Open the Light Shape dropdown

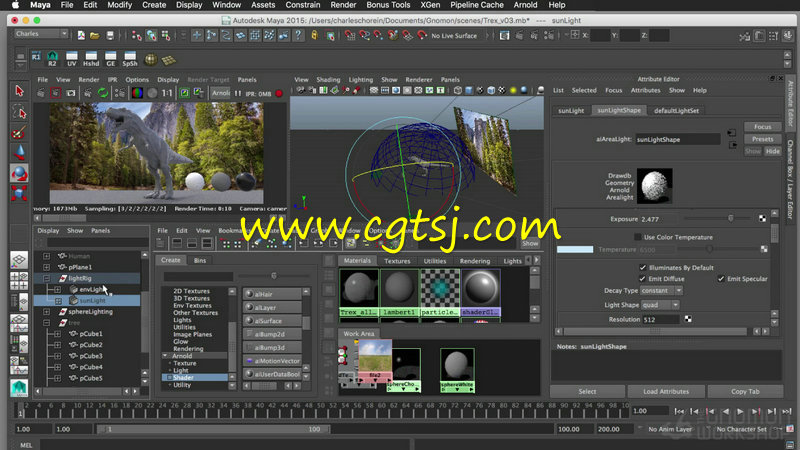[660, 305]
